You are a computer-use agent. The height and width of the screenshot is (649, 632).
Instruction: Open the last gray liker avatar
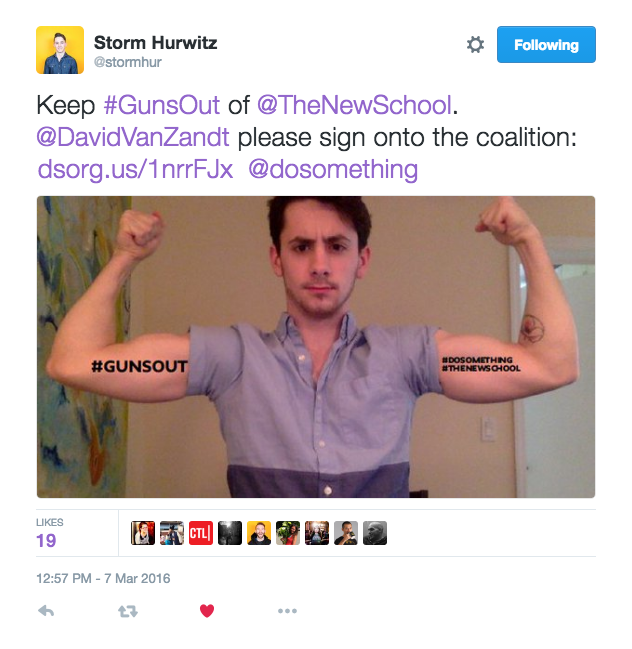[375, 533]
